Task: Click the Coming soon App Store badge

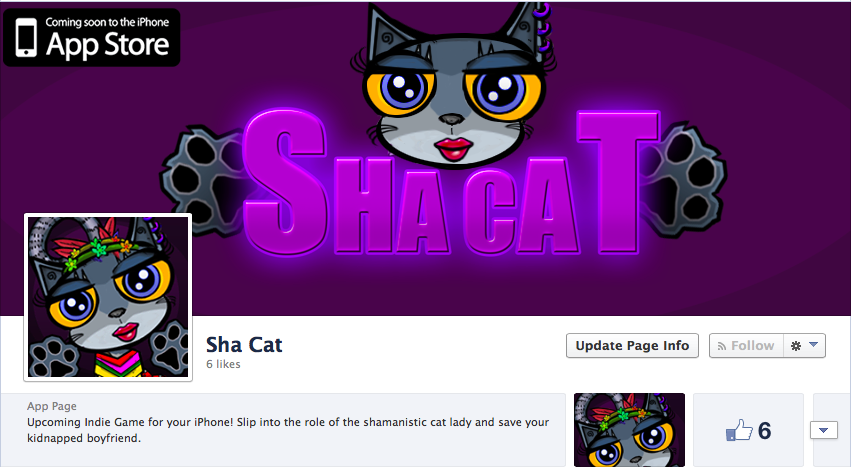Action: 92,37
